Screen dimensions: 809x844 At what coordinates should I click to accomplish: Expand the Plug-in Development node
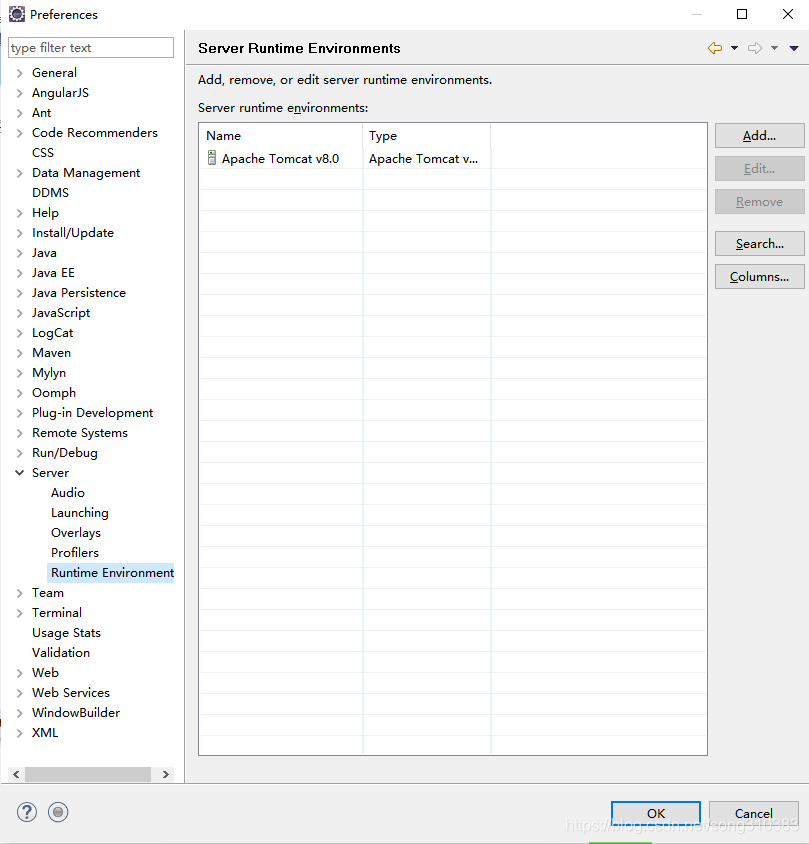click(19, 413)
